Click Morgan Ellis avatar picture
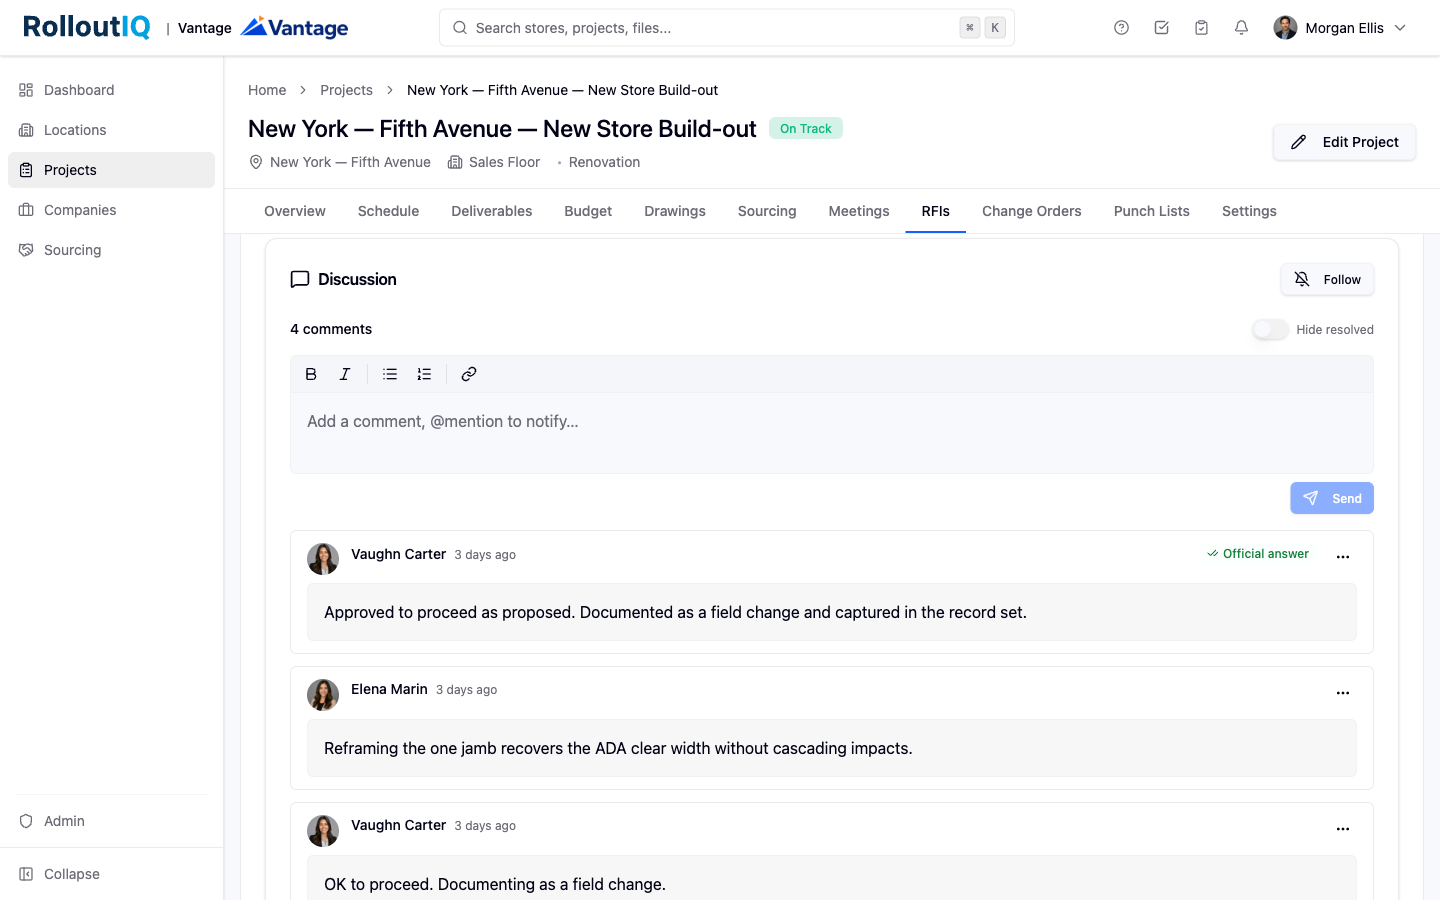Viewport: 1440px width, 900px height. point(1285,28)
